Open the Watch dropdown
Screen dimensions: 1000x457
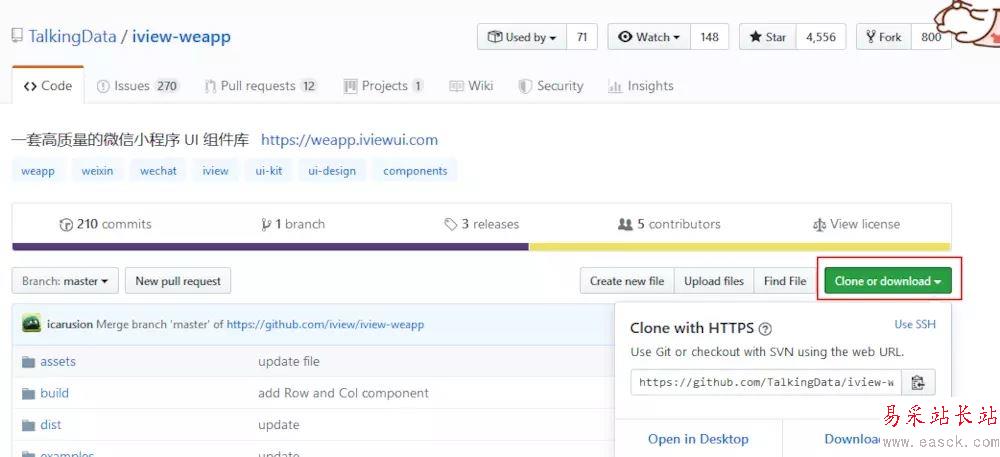pos(649,37)
